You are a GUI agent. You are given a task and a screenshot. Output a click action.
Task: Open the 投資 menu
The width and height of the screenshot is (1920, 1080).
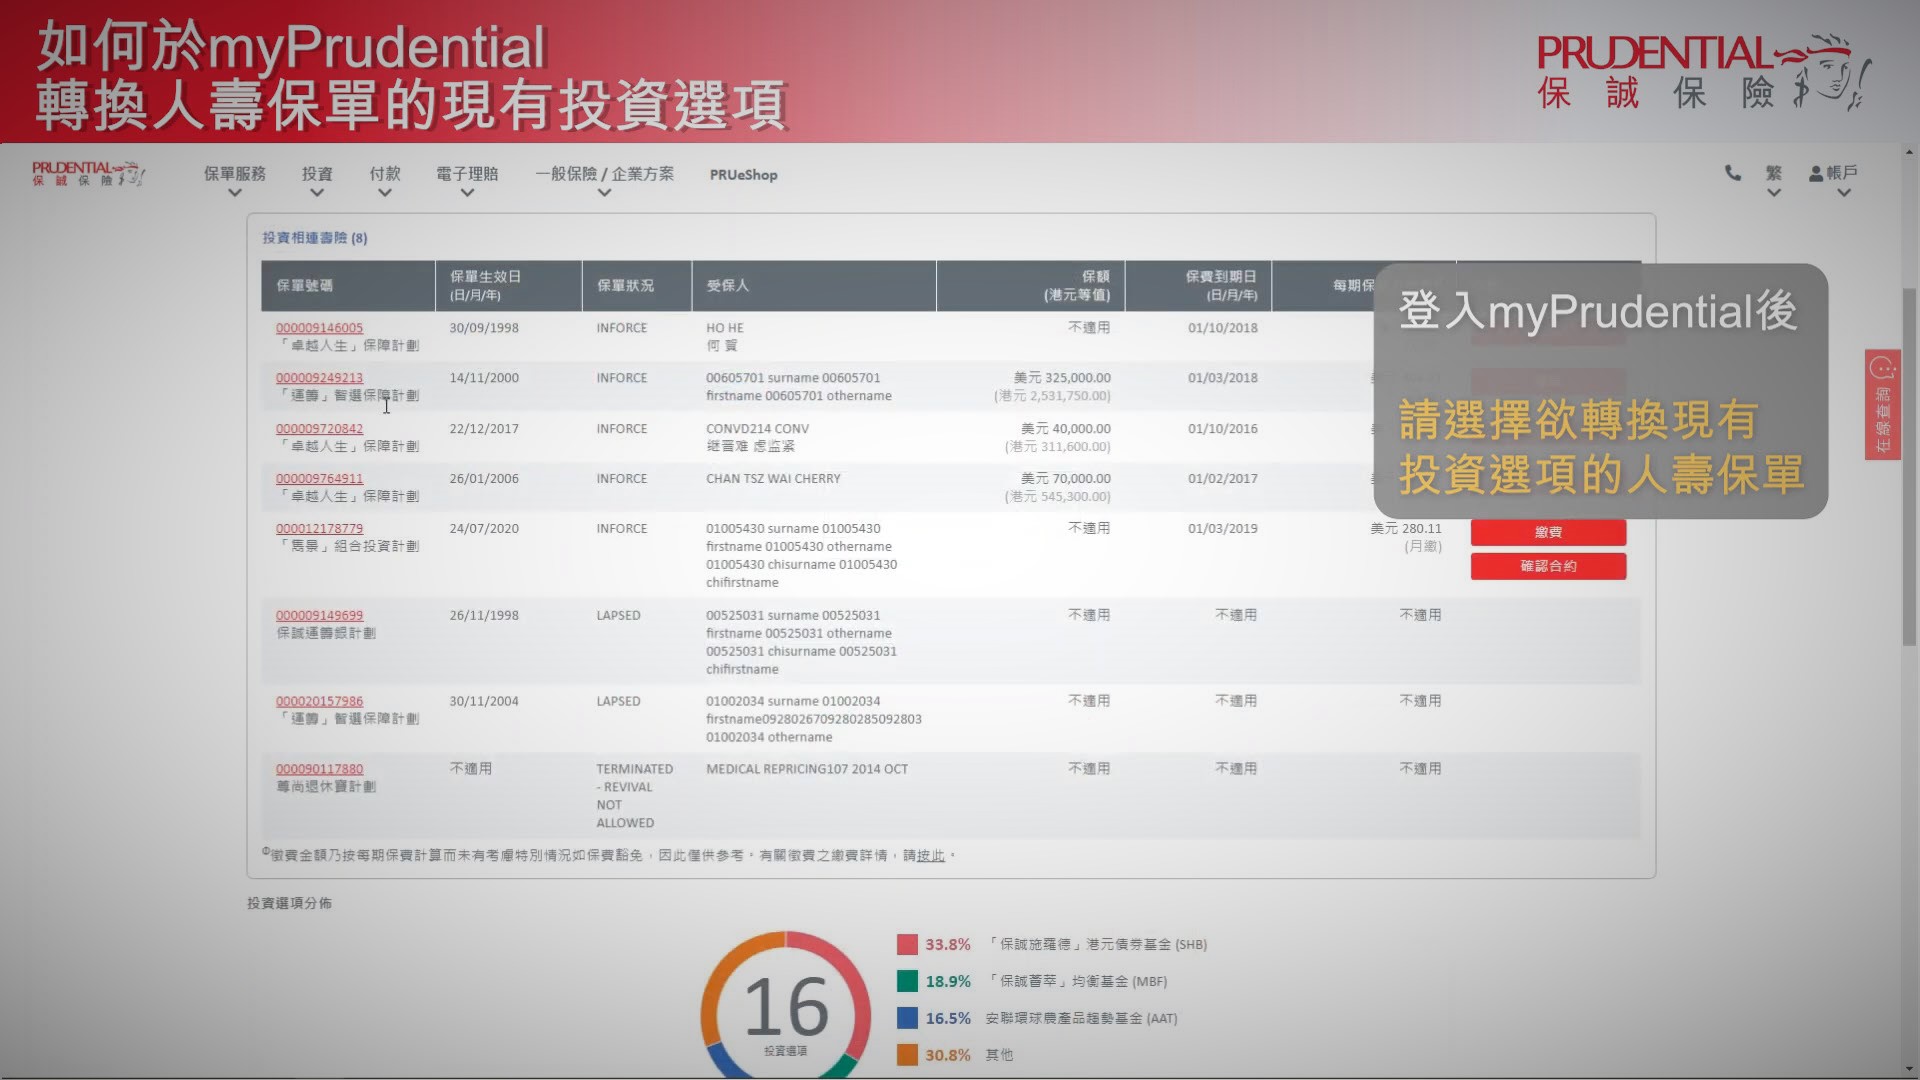pyautogui.click(x=317, y=174)
